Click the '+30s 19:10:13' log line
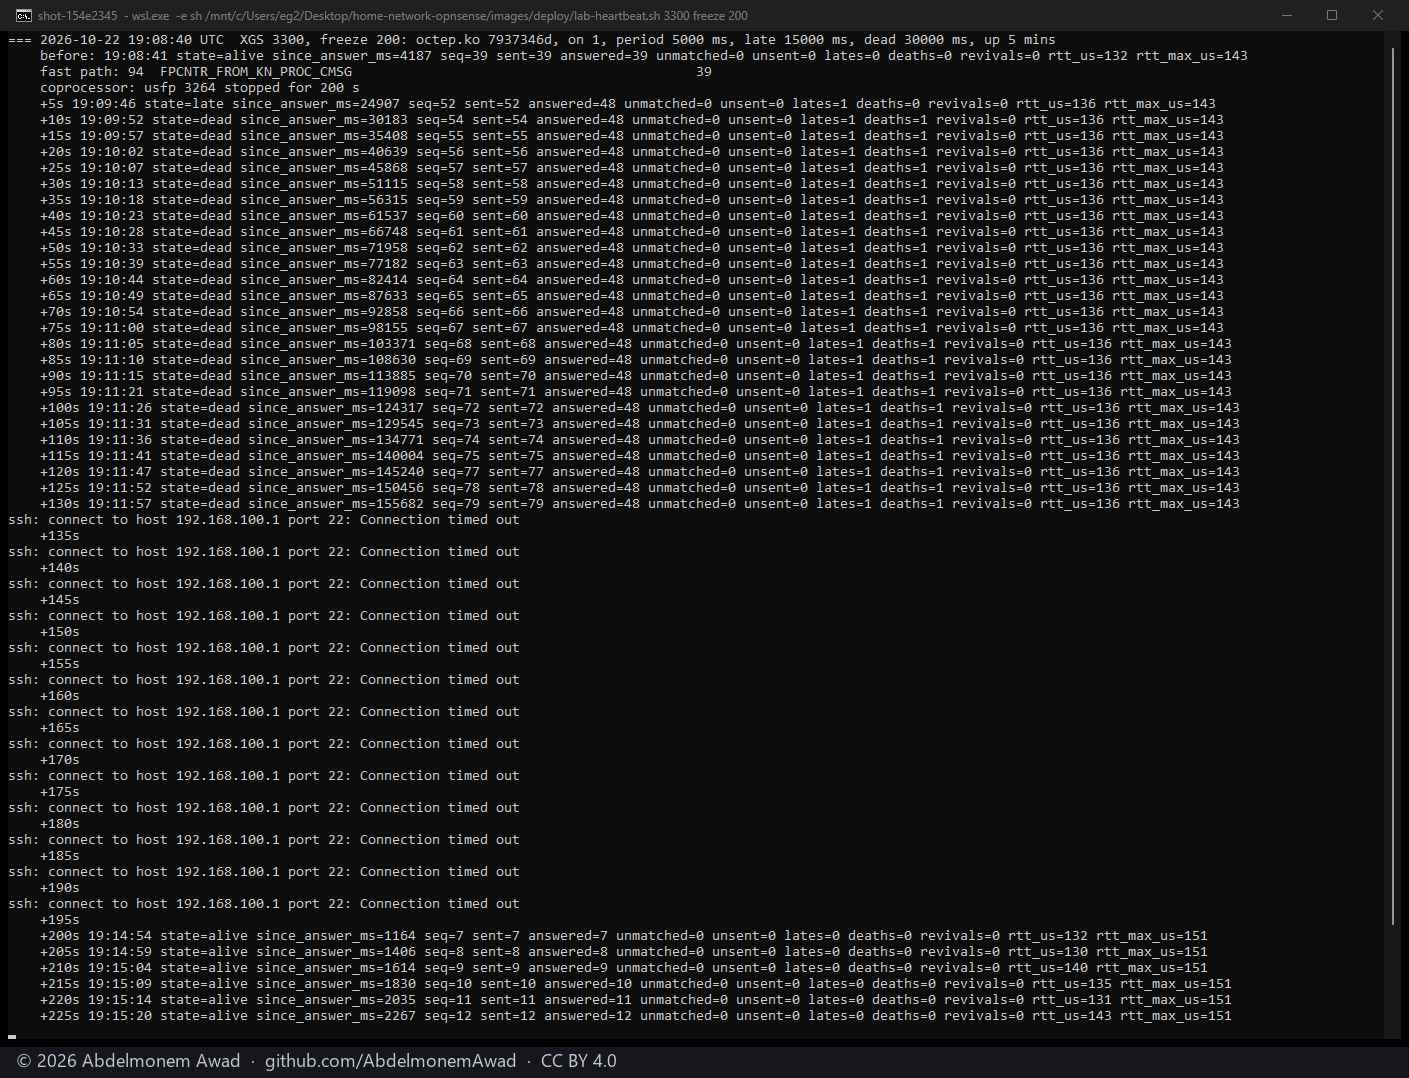This screenshot has width=1409, height=1078. 632,184
